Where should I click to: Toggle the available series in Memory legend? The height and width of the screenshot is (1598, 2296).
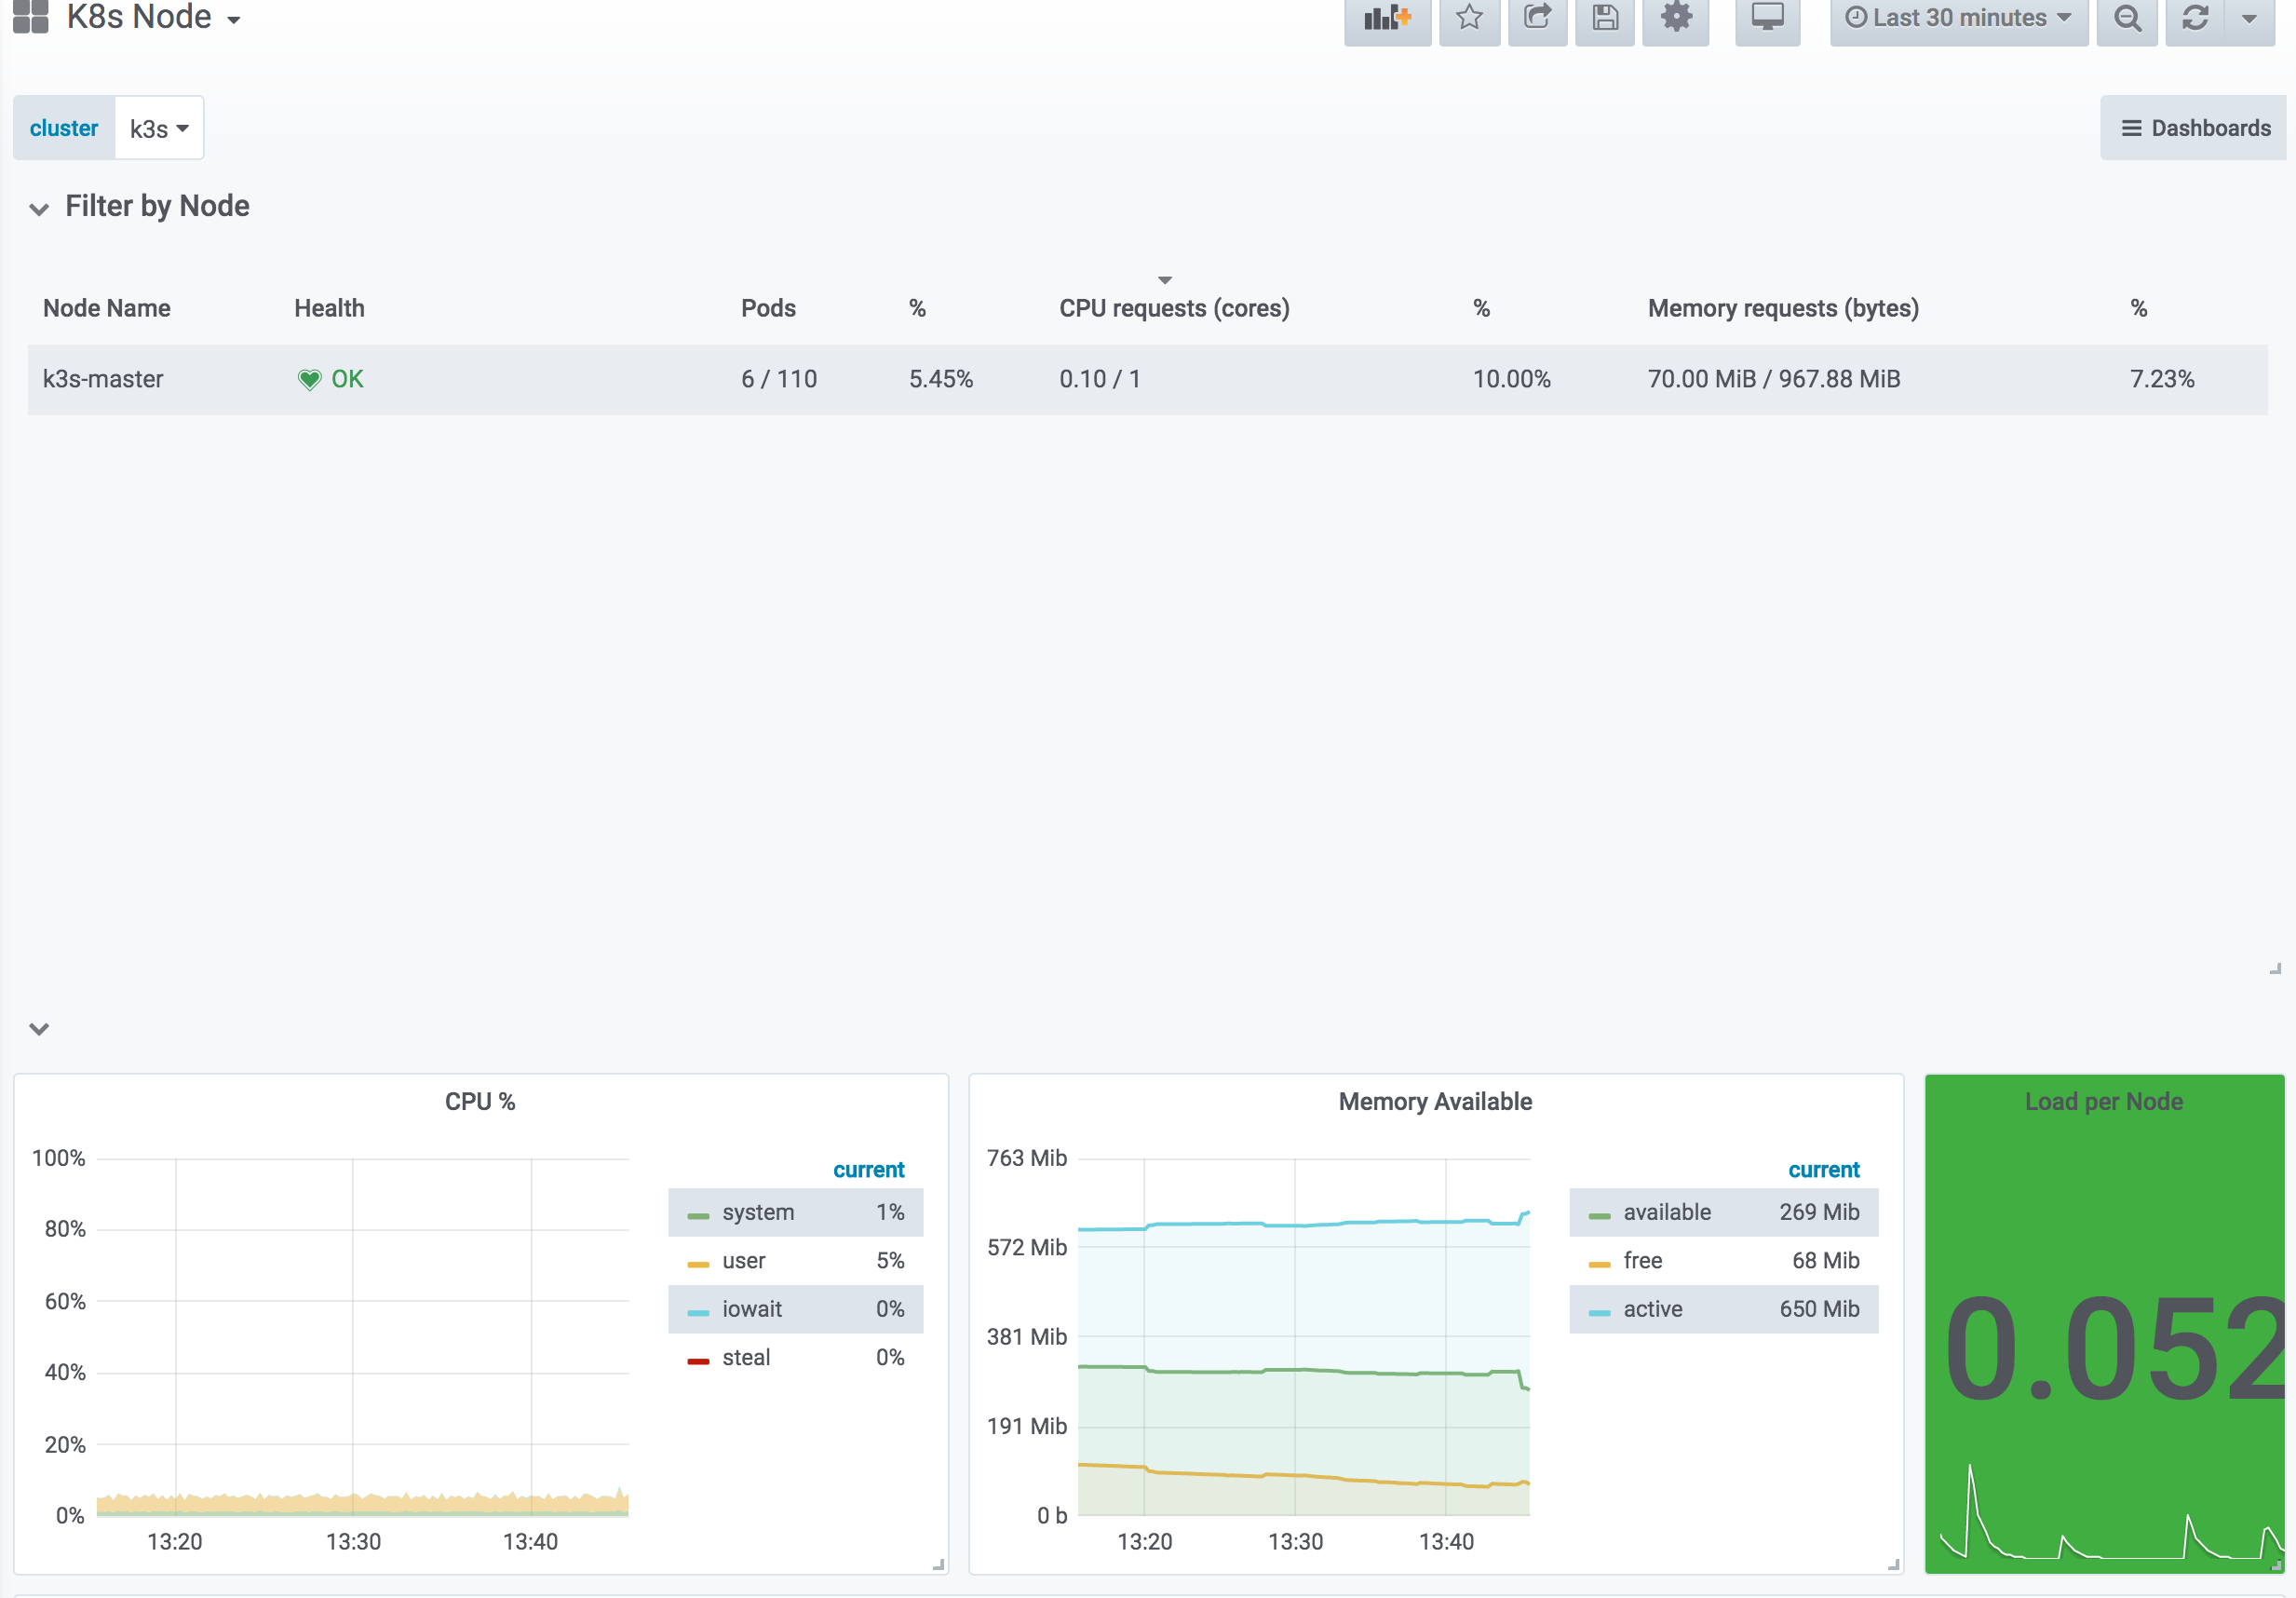click(x=1667, y=1212)
